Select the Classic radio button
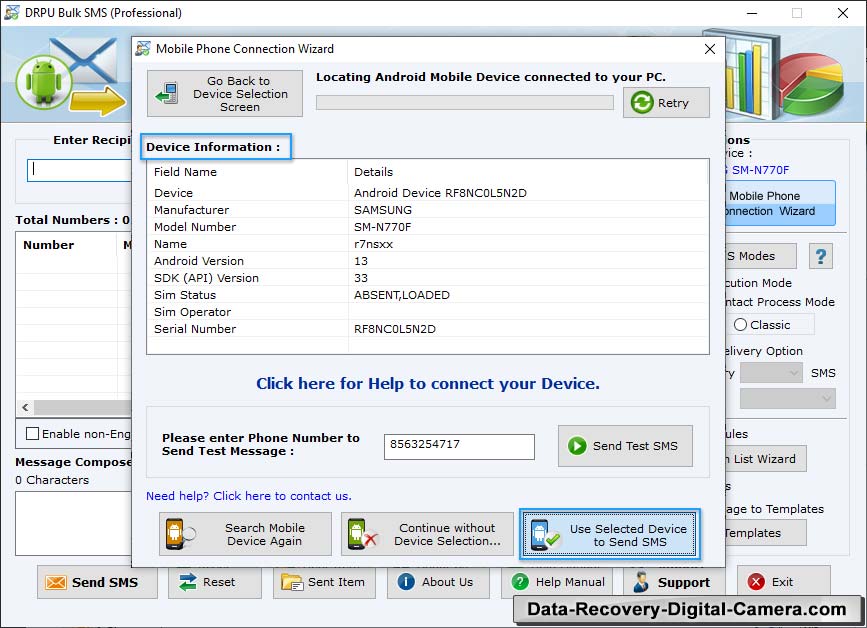Screen dimensions: 867x628 click(740, 325)
